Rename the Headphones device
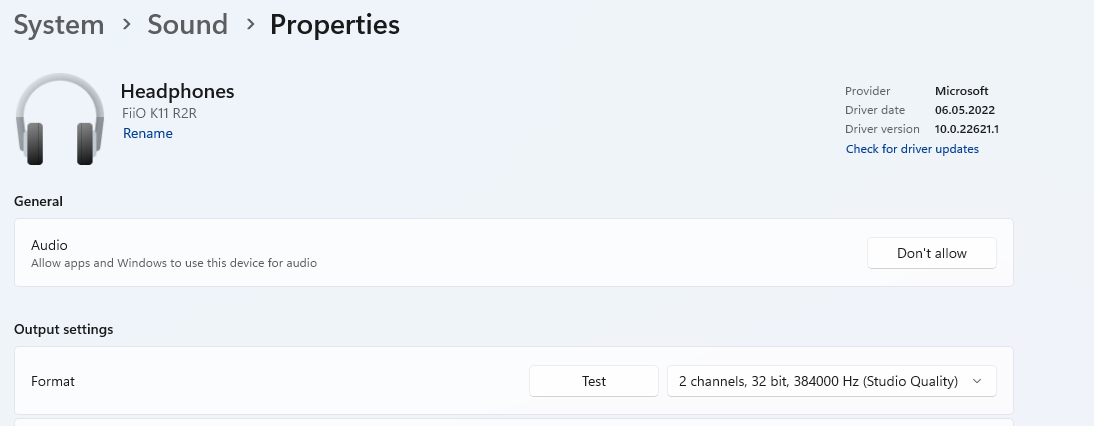Viewport: 1095px width, 426px height. [148, 133]
